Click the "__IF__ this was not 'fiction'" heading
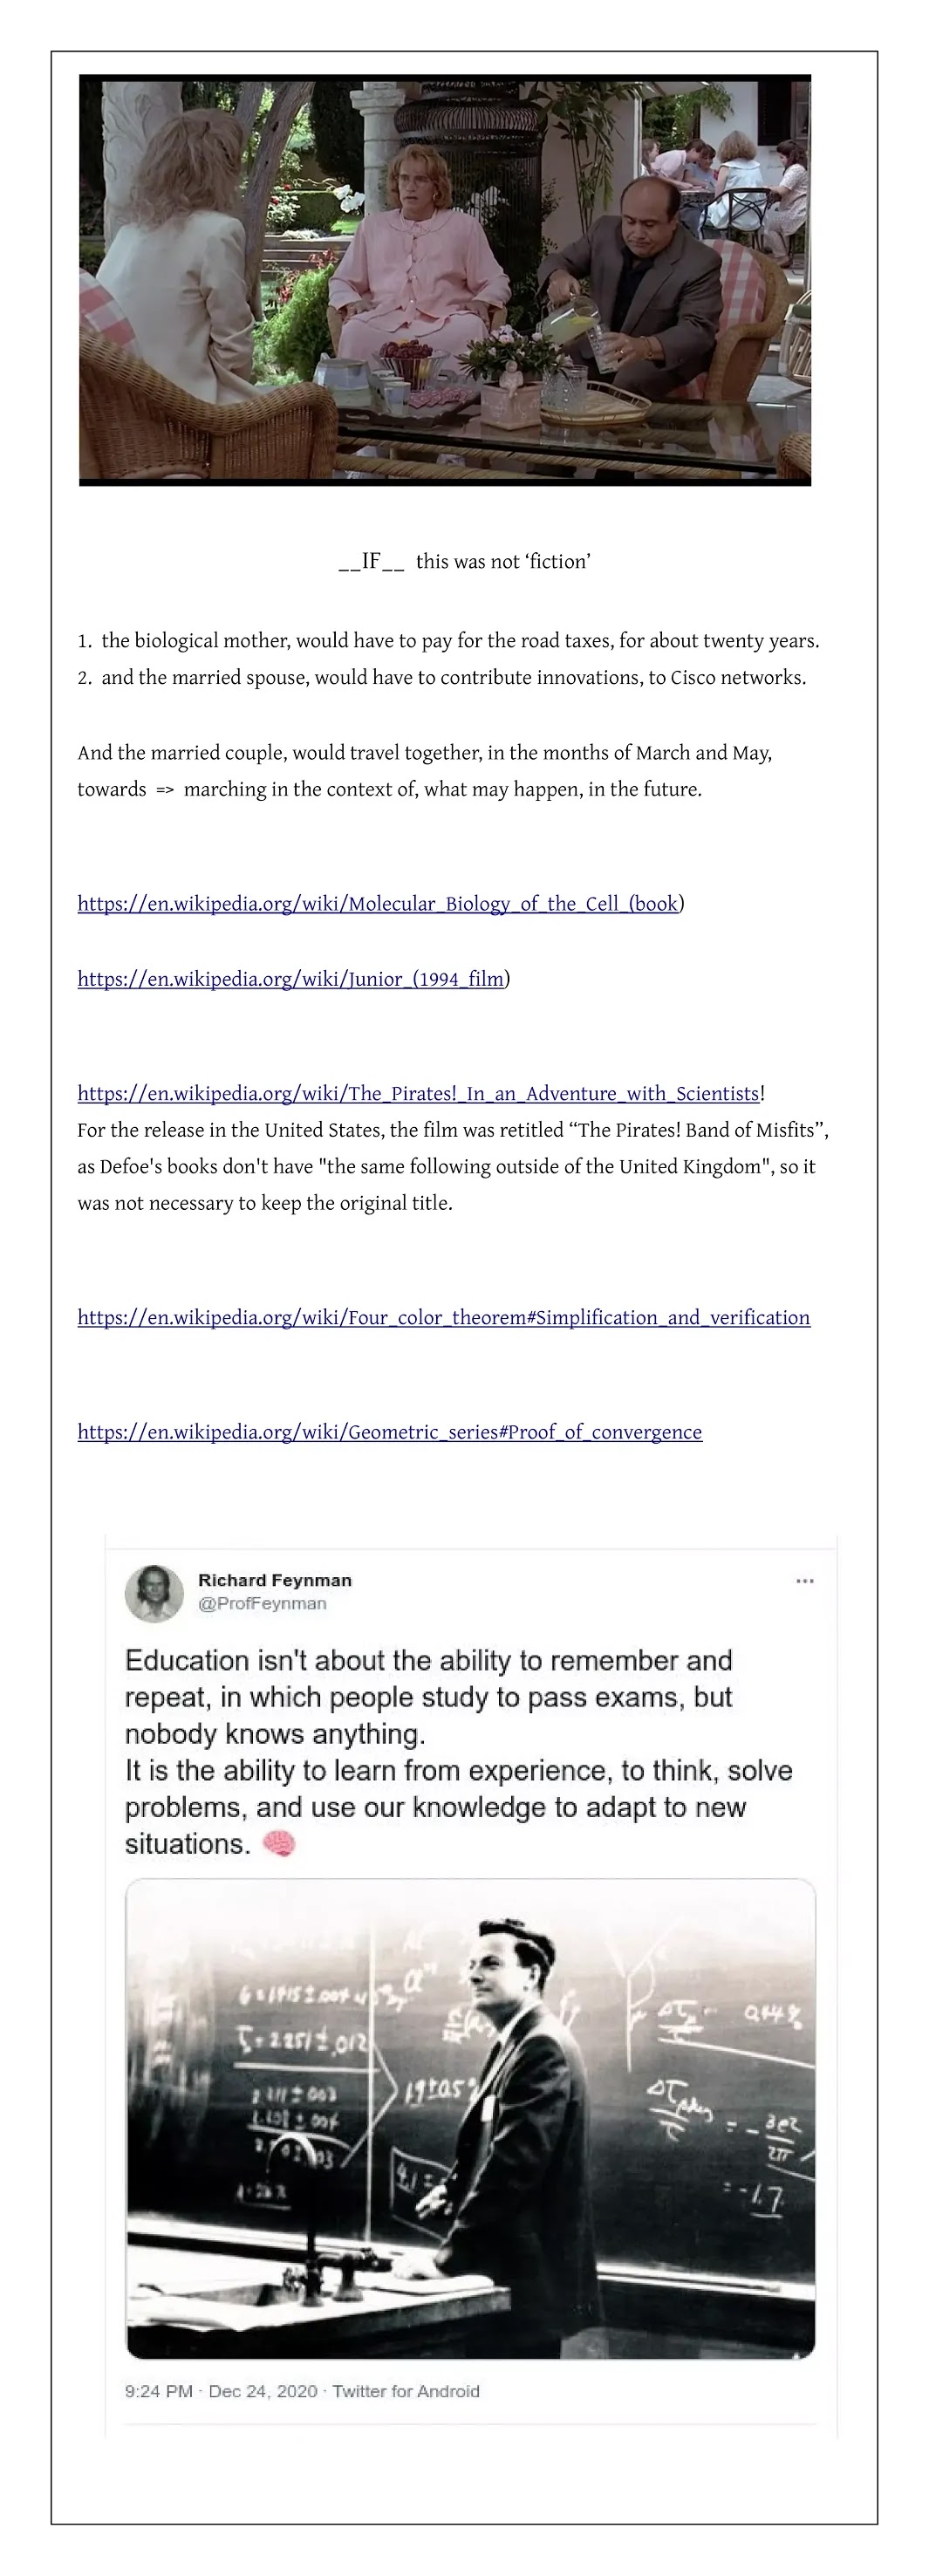Image resolution: width=929 pixels, height=2576 pixels. coord(464,562)
